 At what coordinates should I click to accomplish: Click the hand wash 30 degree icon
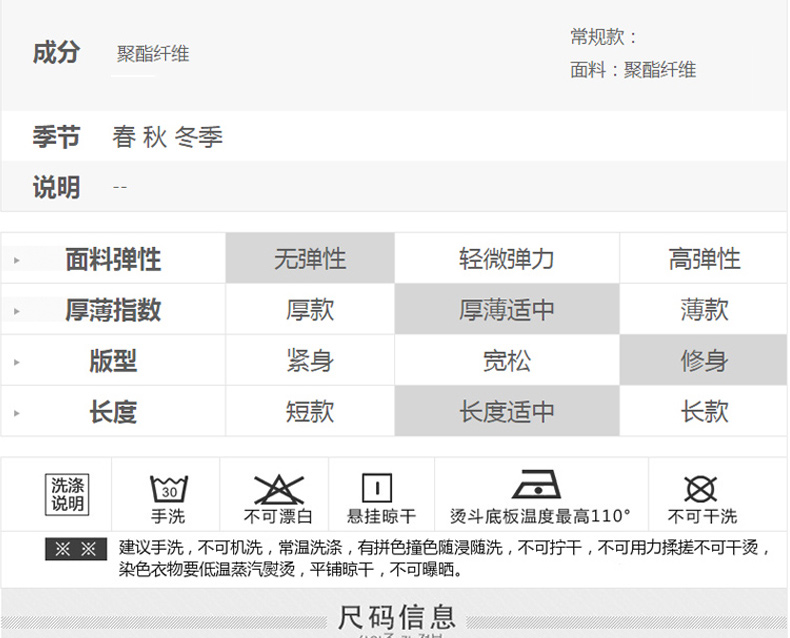pos(169,489)
